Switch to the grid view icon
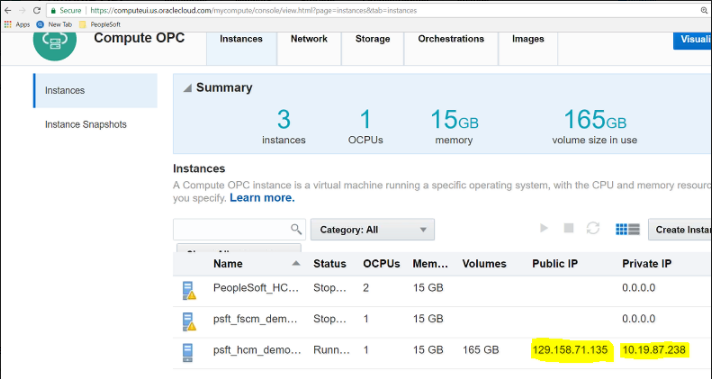 click(x=621, y=230)
